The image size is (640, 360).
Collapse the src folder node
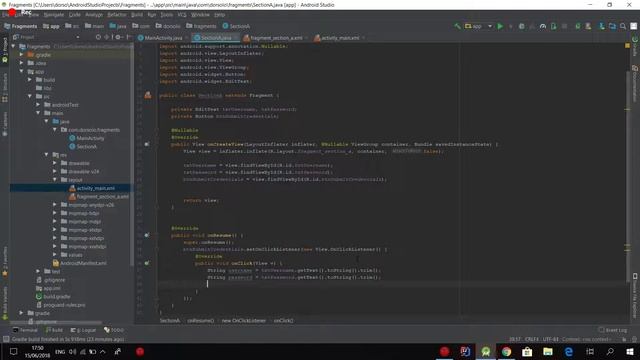tap(29, 96)
